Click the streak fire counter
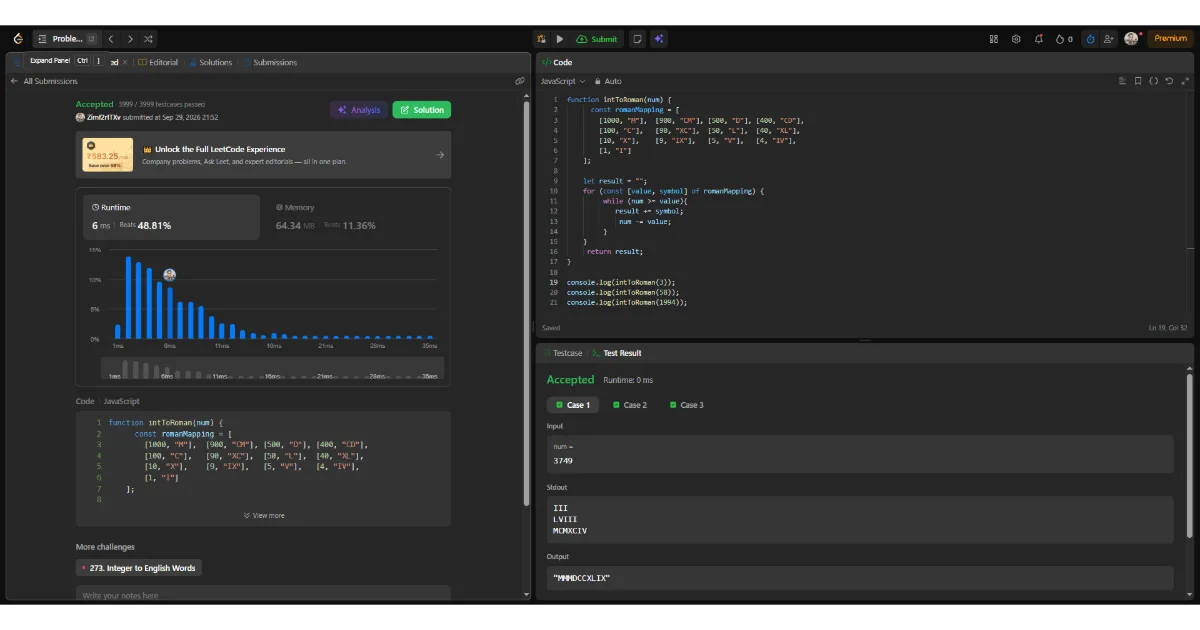 tap(1065, 39)
